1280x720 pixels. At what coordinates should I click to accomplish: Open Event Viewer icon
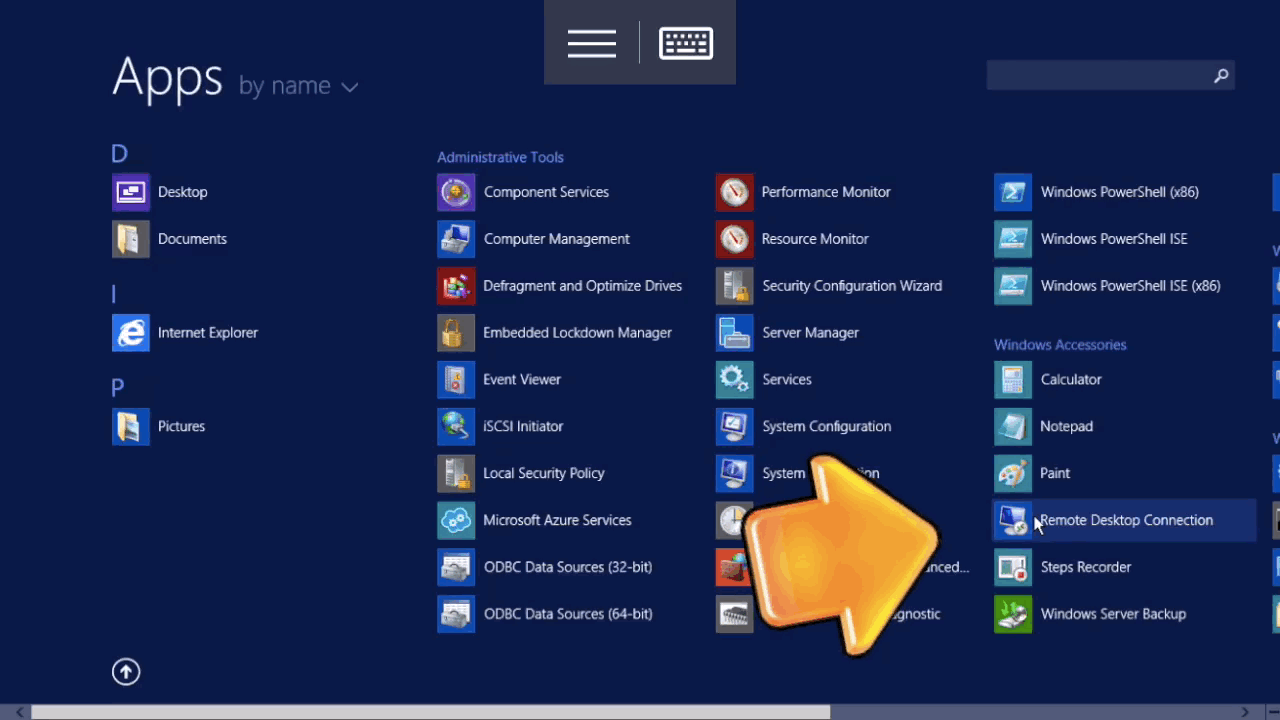pos(456,380)
